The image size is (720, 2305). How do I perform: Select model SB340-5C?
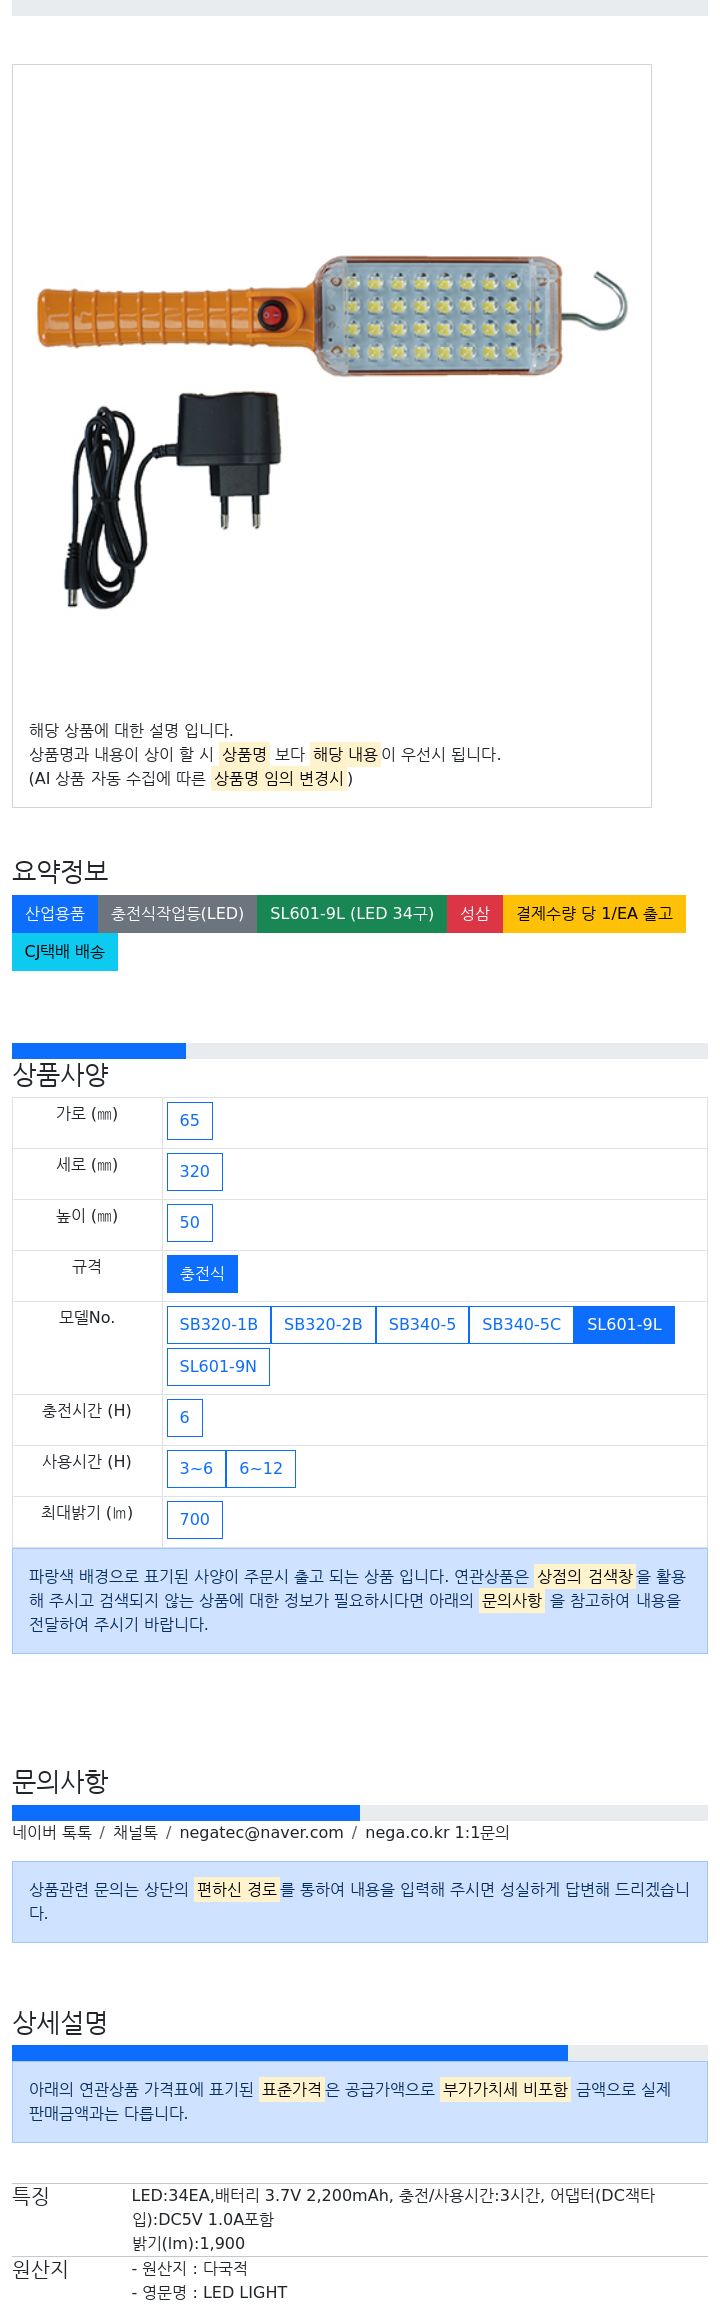pos(521,1325)
